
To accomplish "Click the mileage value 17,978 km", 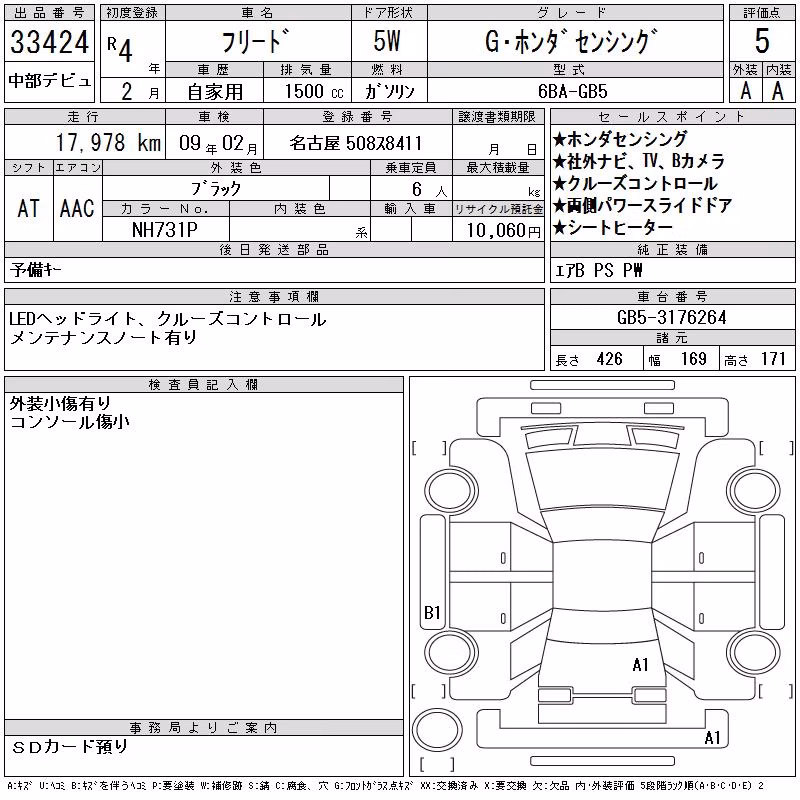I will tap(108, 143).
